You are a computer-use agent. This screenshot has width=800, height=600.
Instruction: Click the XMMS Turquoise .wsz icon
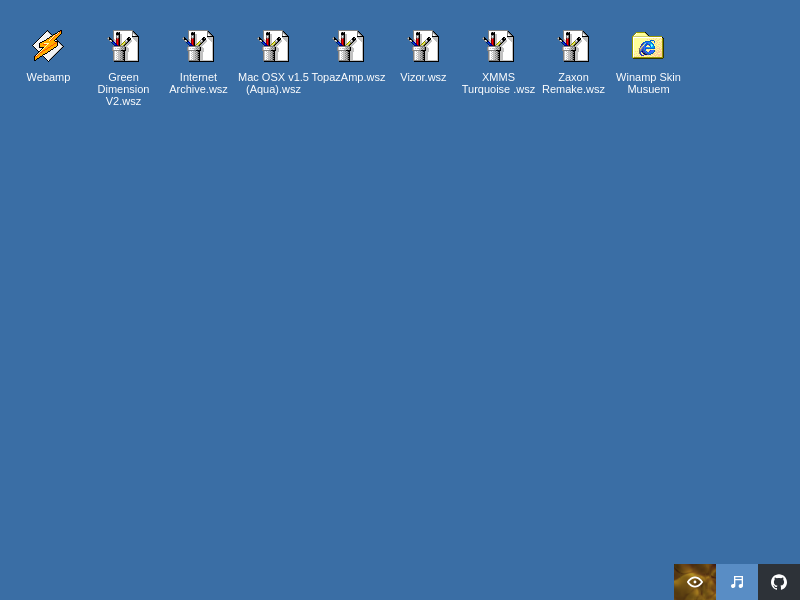[x=498, y=46]
